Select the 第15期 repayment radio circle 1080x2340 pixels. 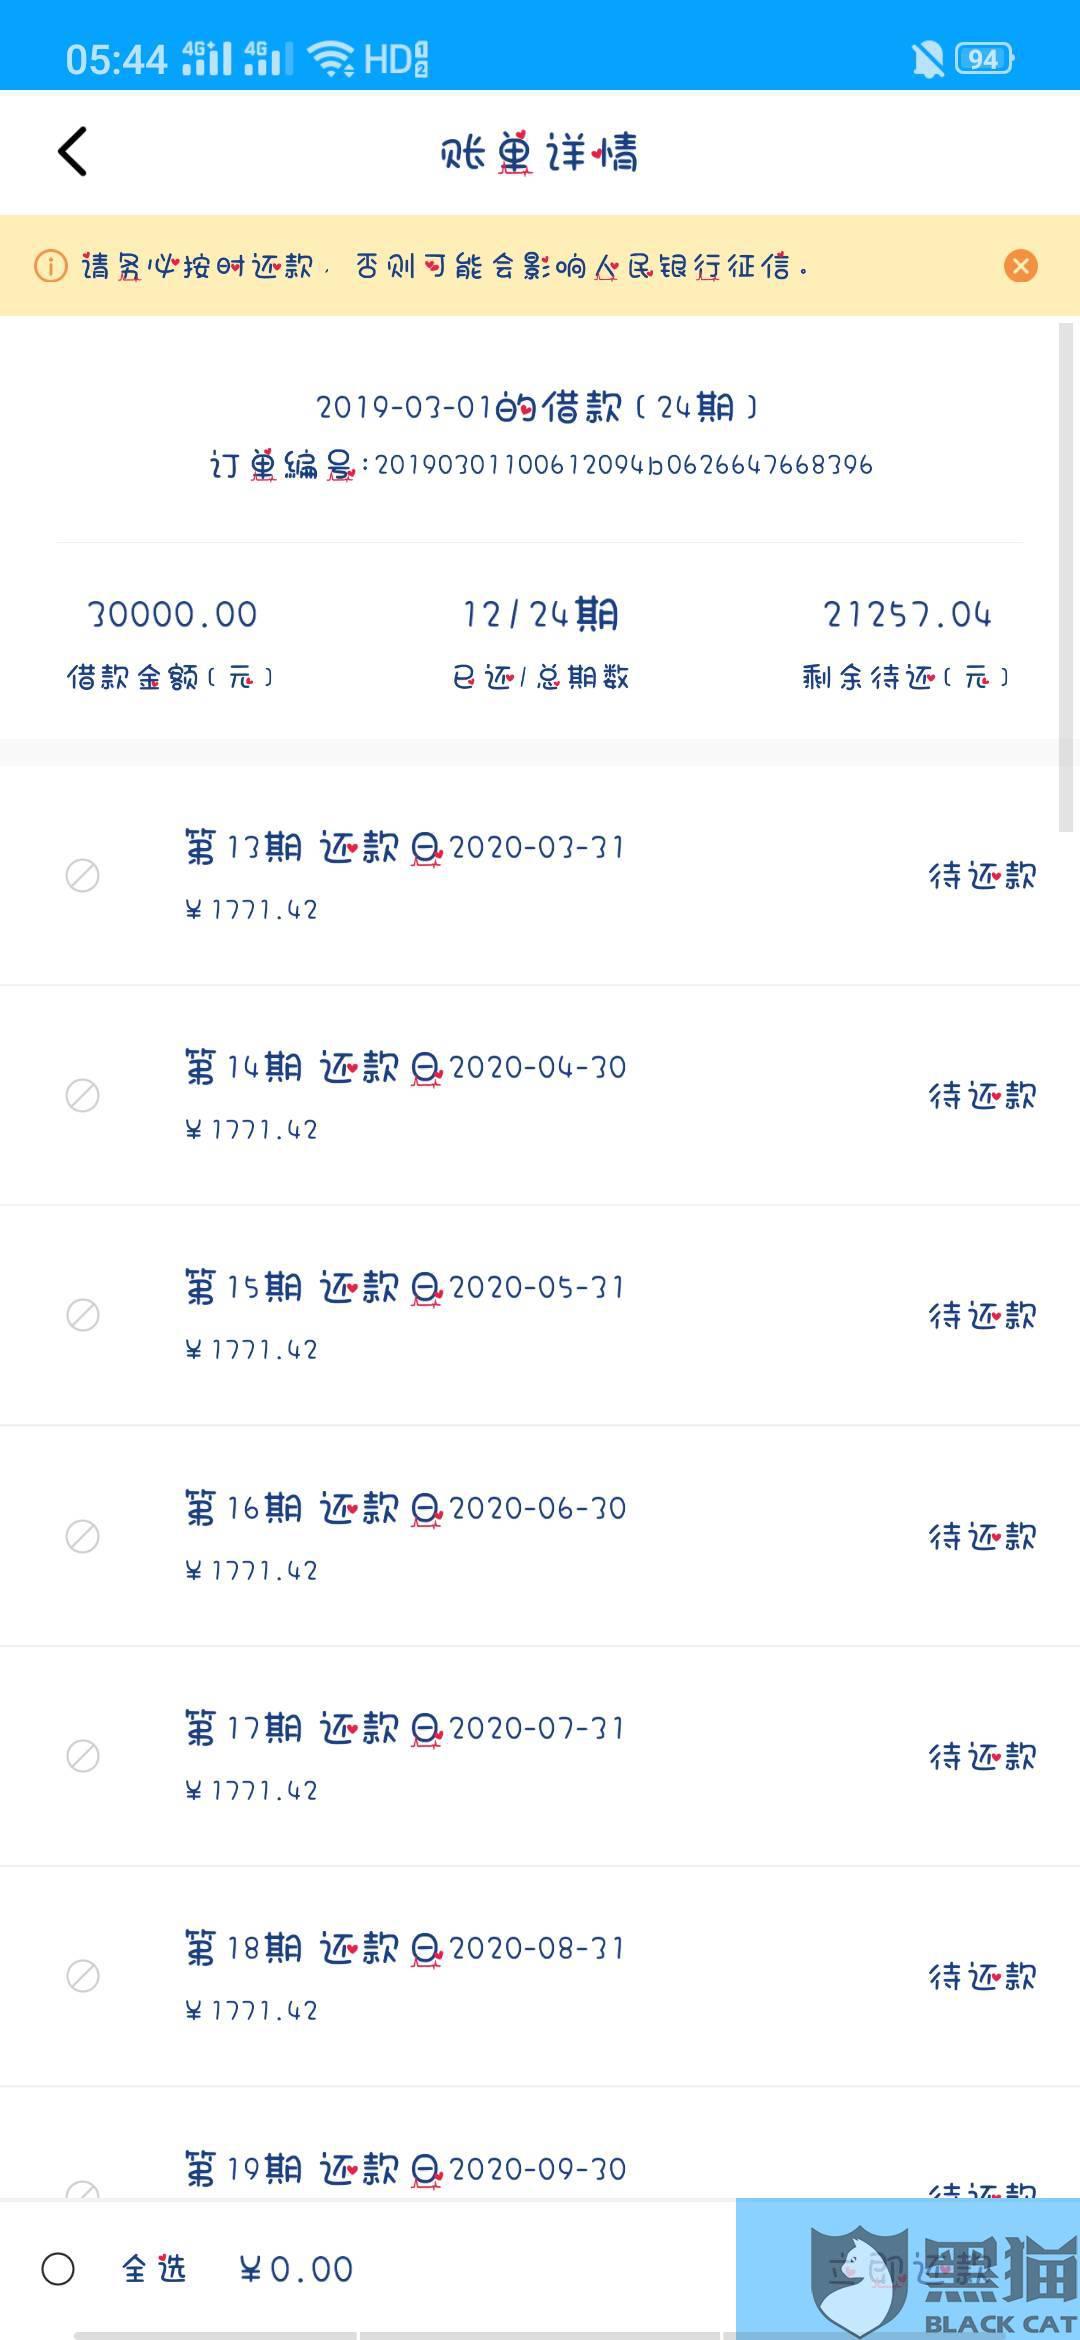point(82,1315)
